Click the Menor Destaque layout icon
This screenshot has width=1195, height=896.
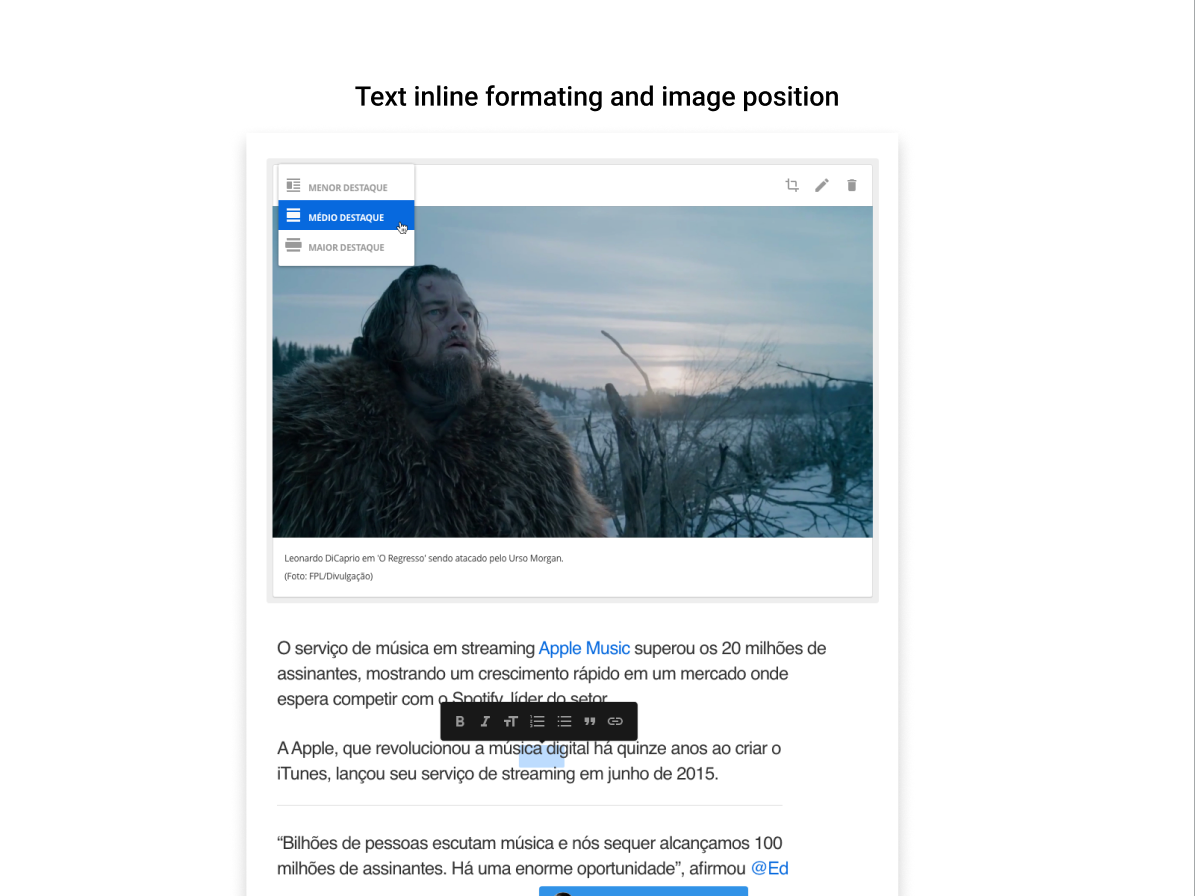point(293,186)
